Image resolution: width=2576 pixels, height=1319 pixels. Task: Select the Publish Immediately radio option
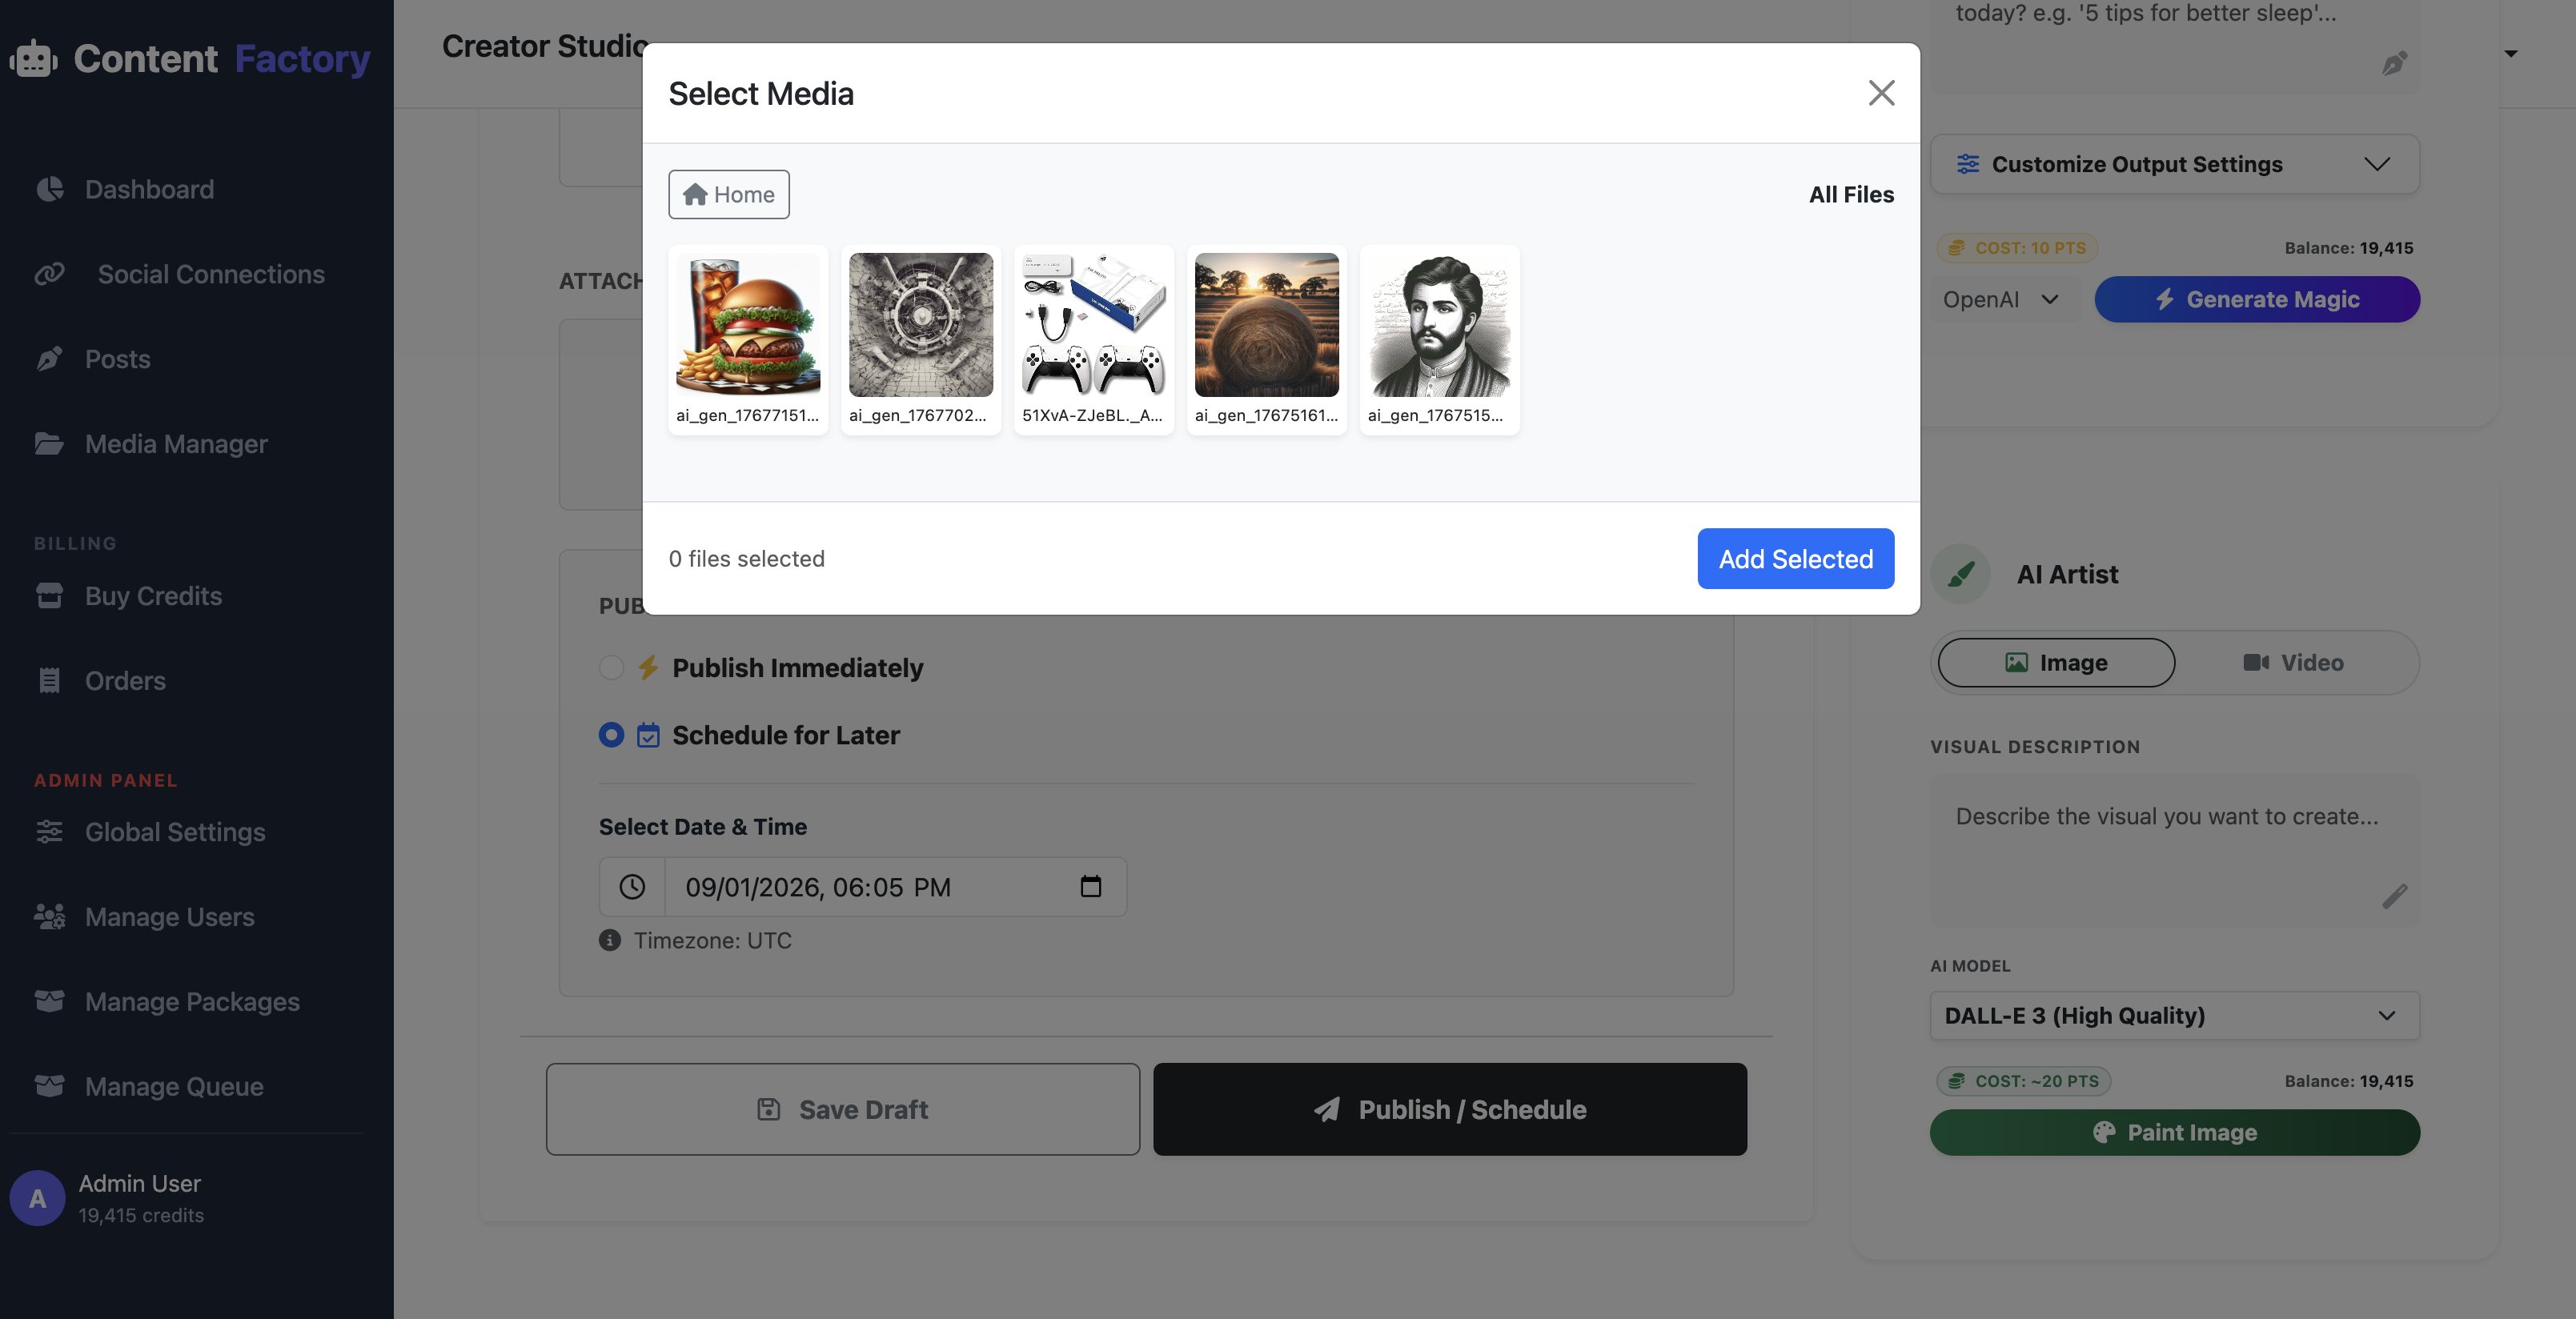[611, 667]
